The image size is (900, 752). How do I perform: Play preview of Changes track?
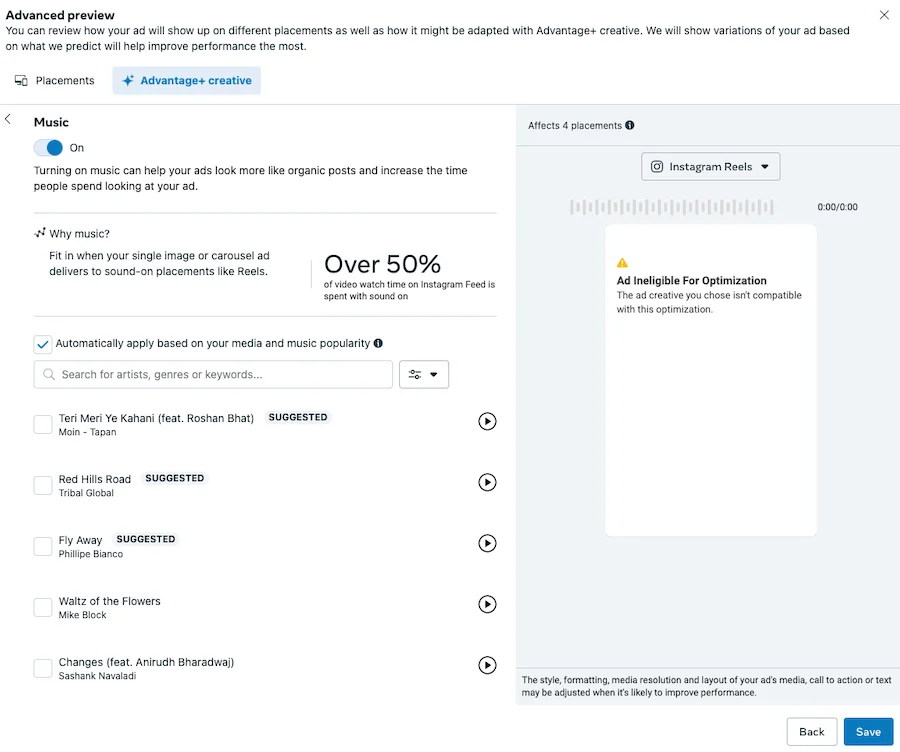pyautogui.click(x=487, y=665)
